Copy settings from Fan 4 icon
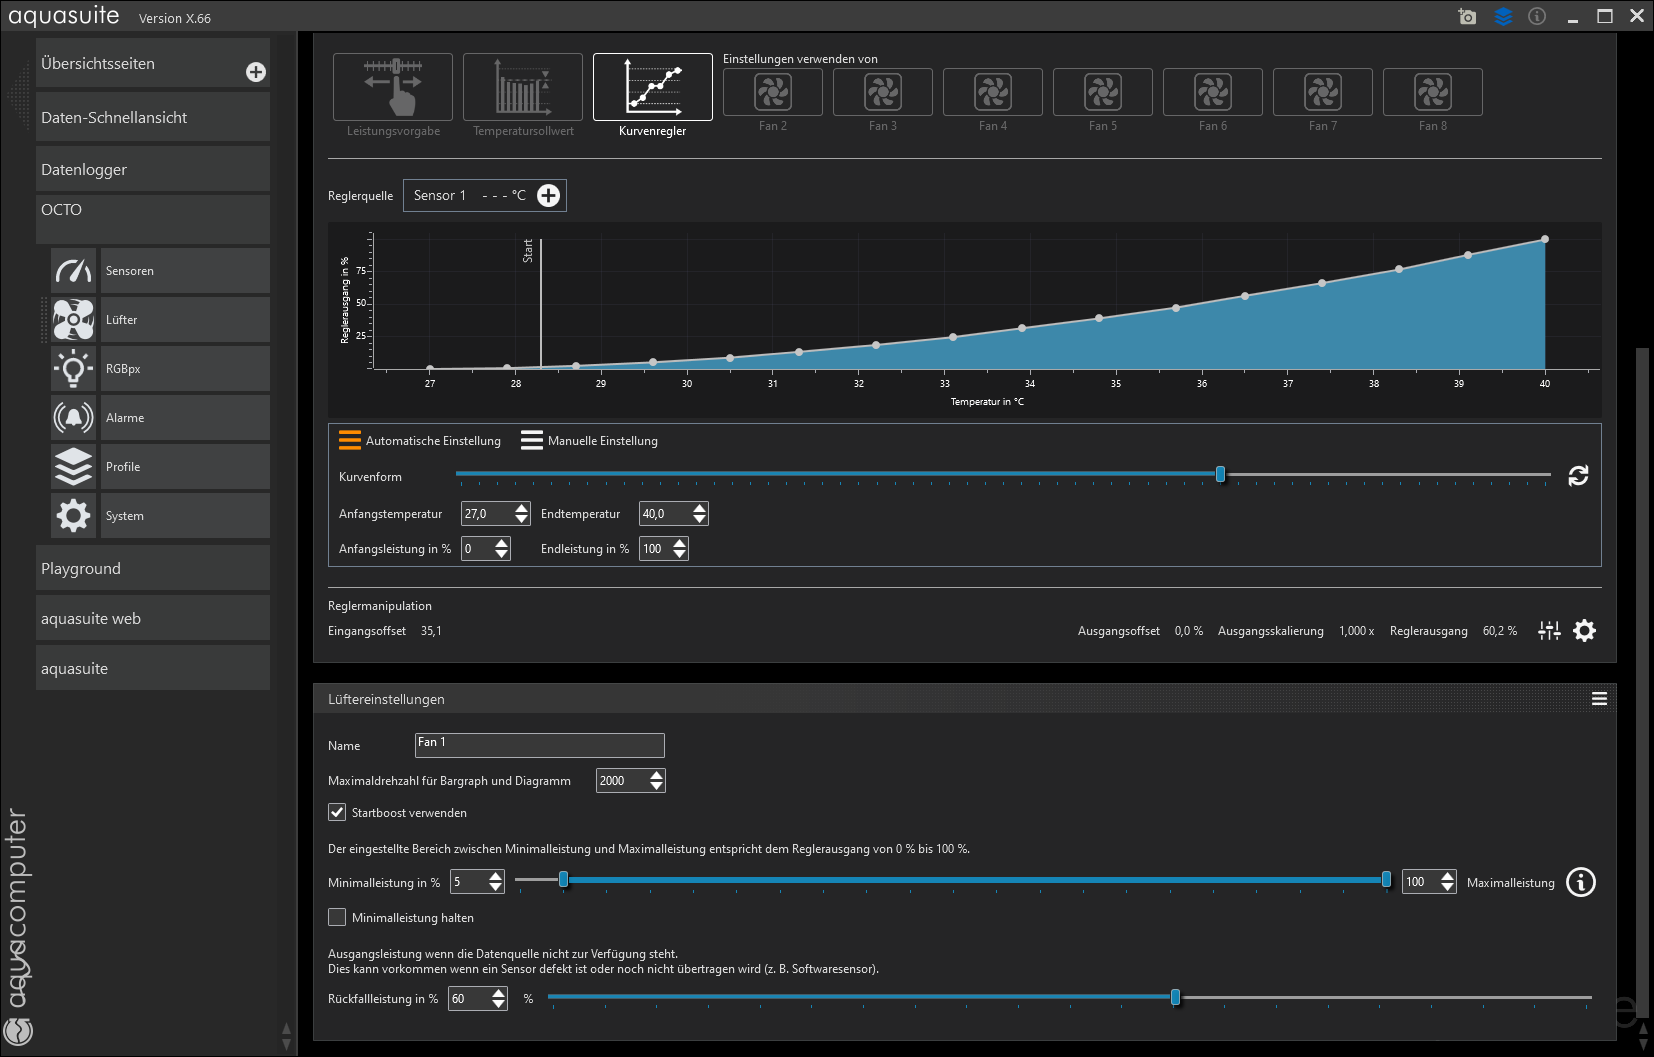 [x=992, y=93]
